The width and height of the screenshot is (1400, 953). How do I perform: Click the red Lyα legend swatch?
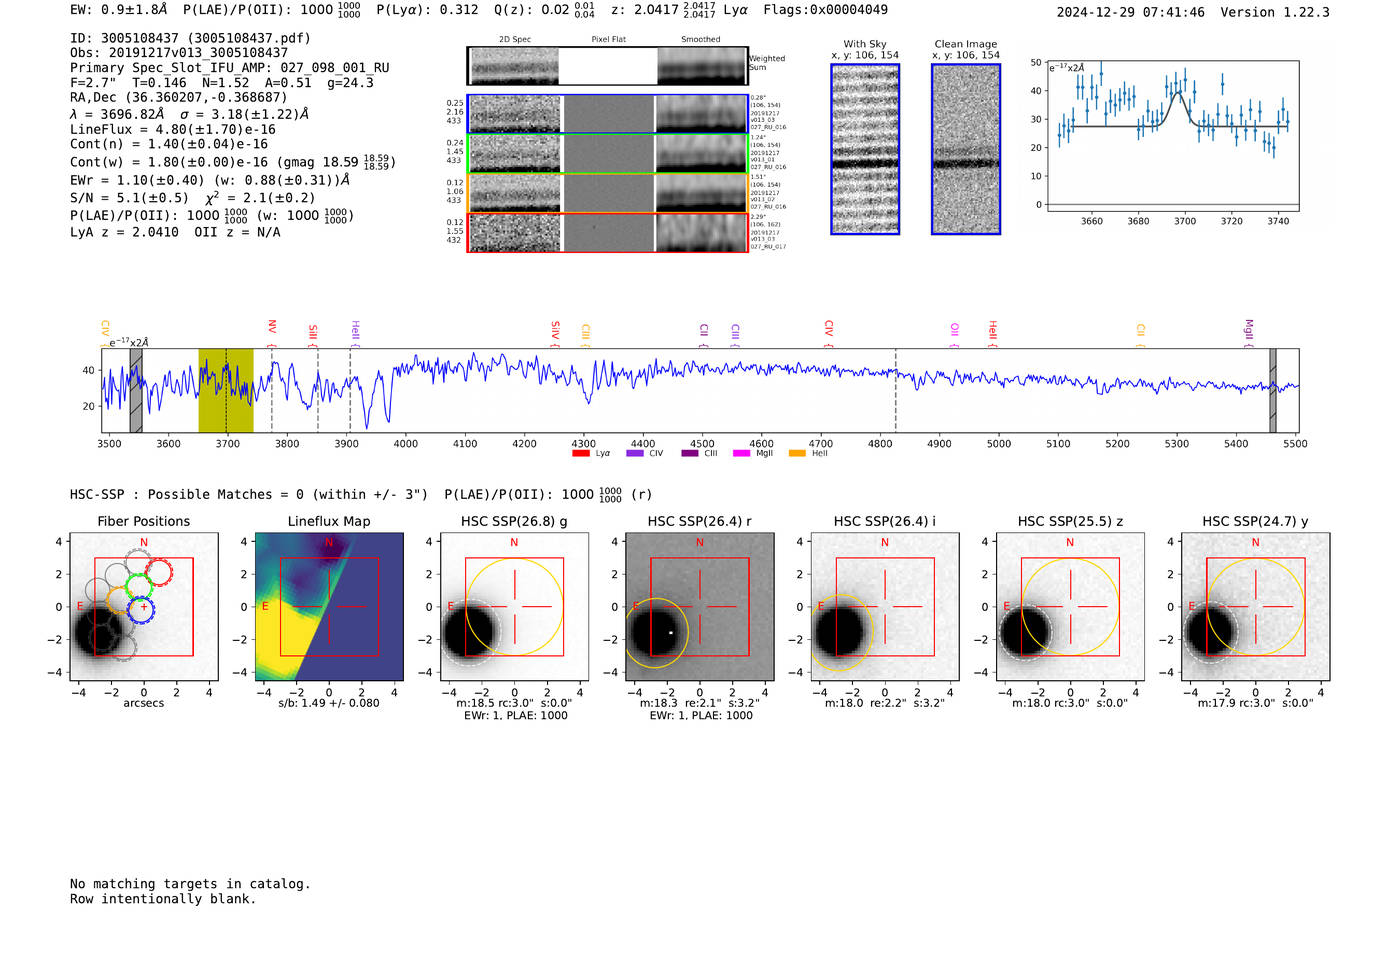[580, 454]
